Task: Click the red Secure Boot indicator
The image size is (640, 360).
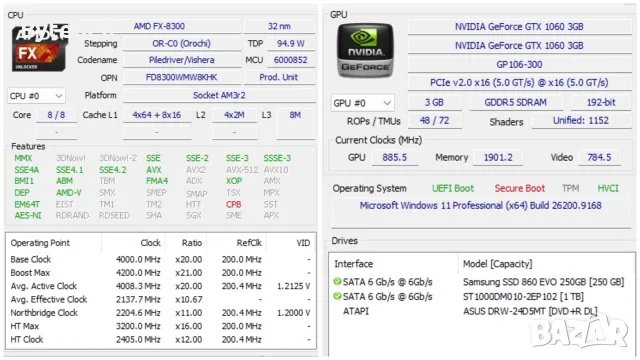Action: (520, 189)
